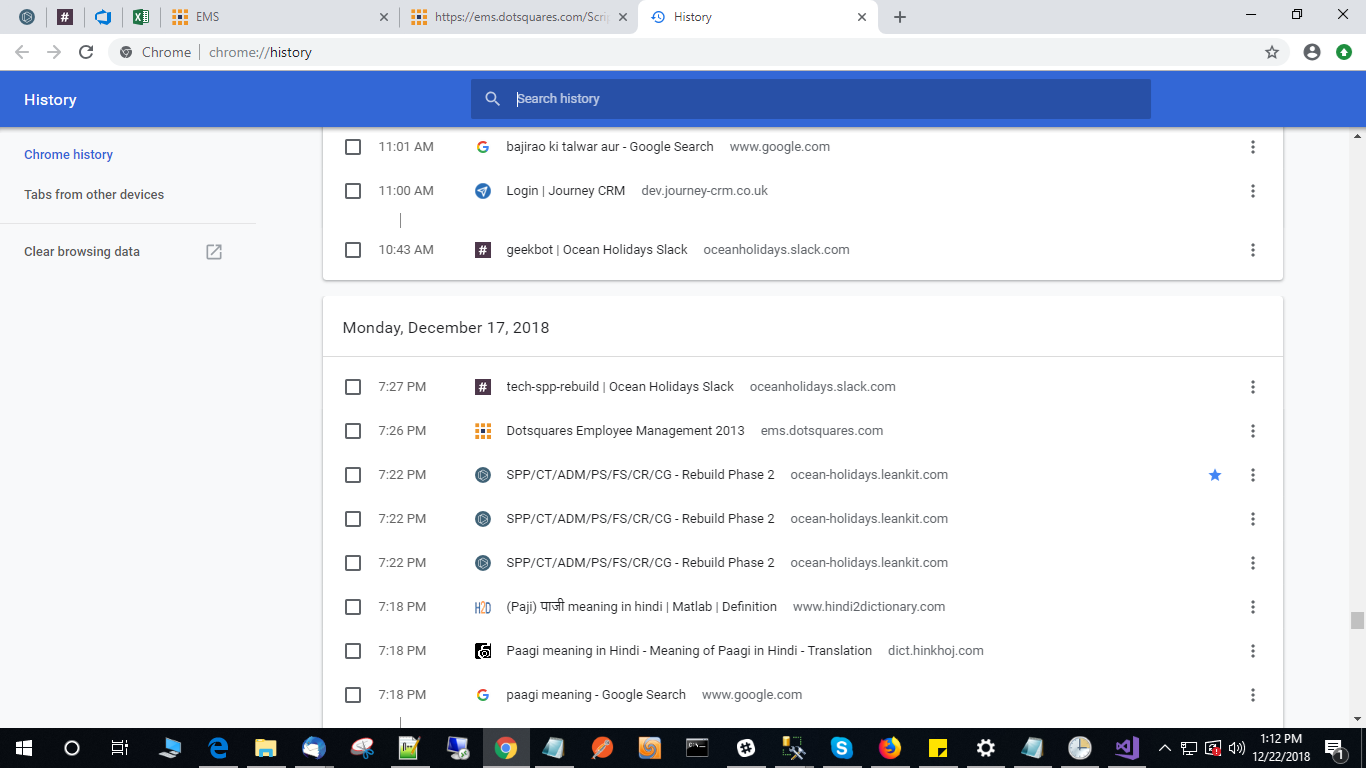
Task: Select checkbox for Login | Journey CRM
Action: 353,191
